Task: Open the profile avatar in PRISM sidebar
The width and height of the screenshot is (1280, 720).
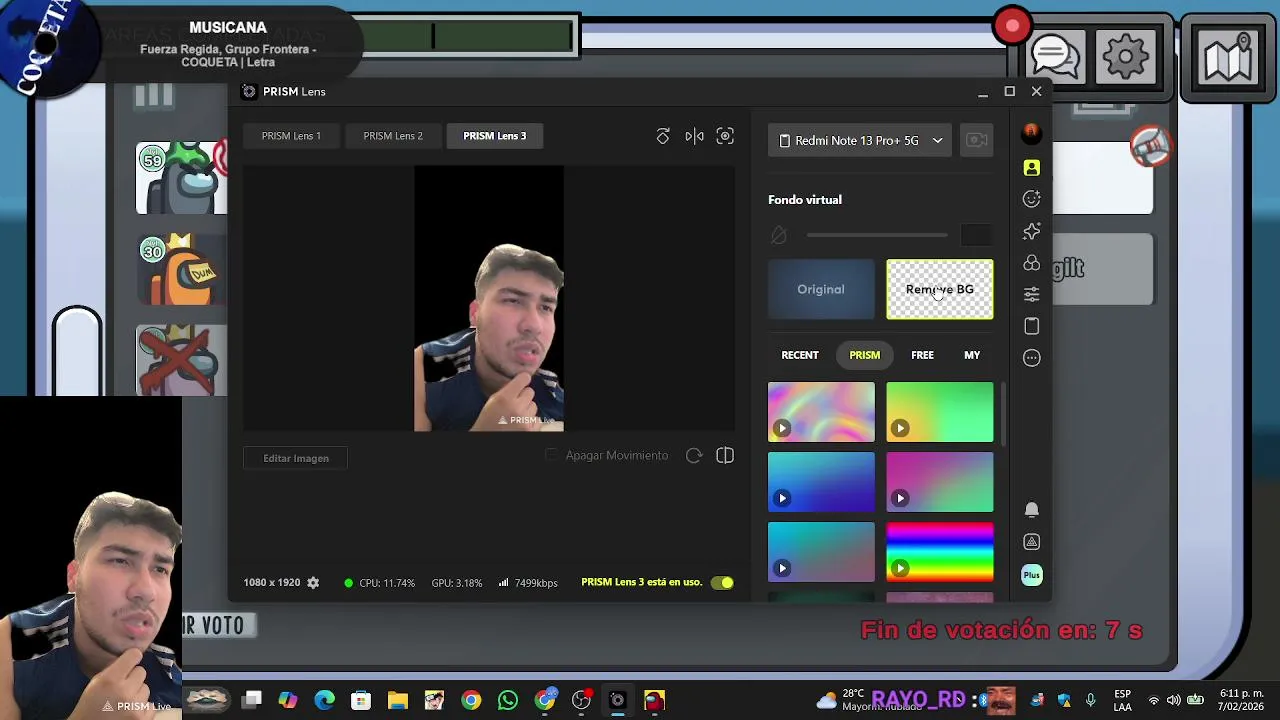Action: tap(1031, 133)
